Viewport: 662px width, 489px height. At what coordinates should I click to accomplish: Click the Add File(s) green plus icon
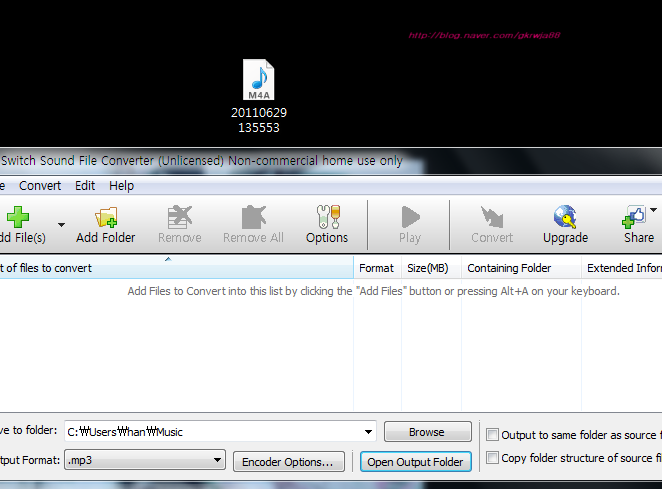(x=18, y=217)
